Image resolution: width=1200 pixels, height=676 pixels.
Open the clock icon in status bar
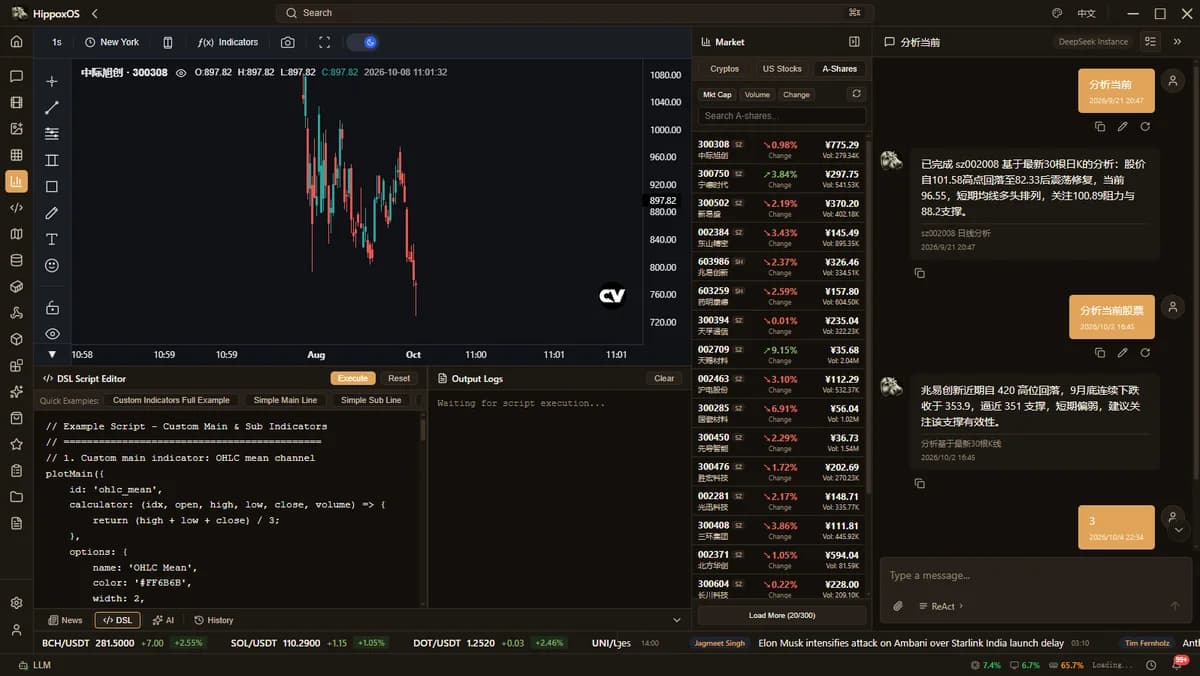pos(1151,665)
